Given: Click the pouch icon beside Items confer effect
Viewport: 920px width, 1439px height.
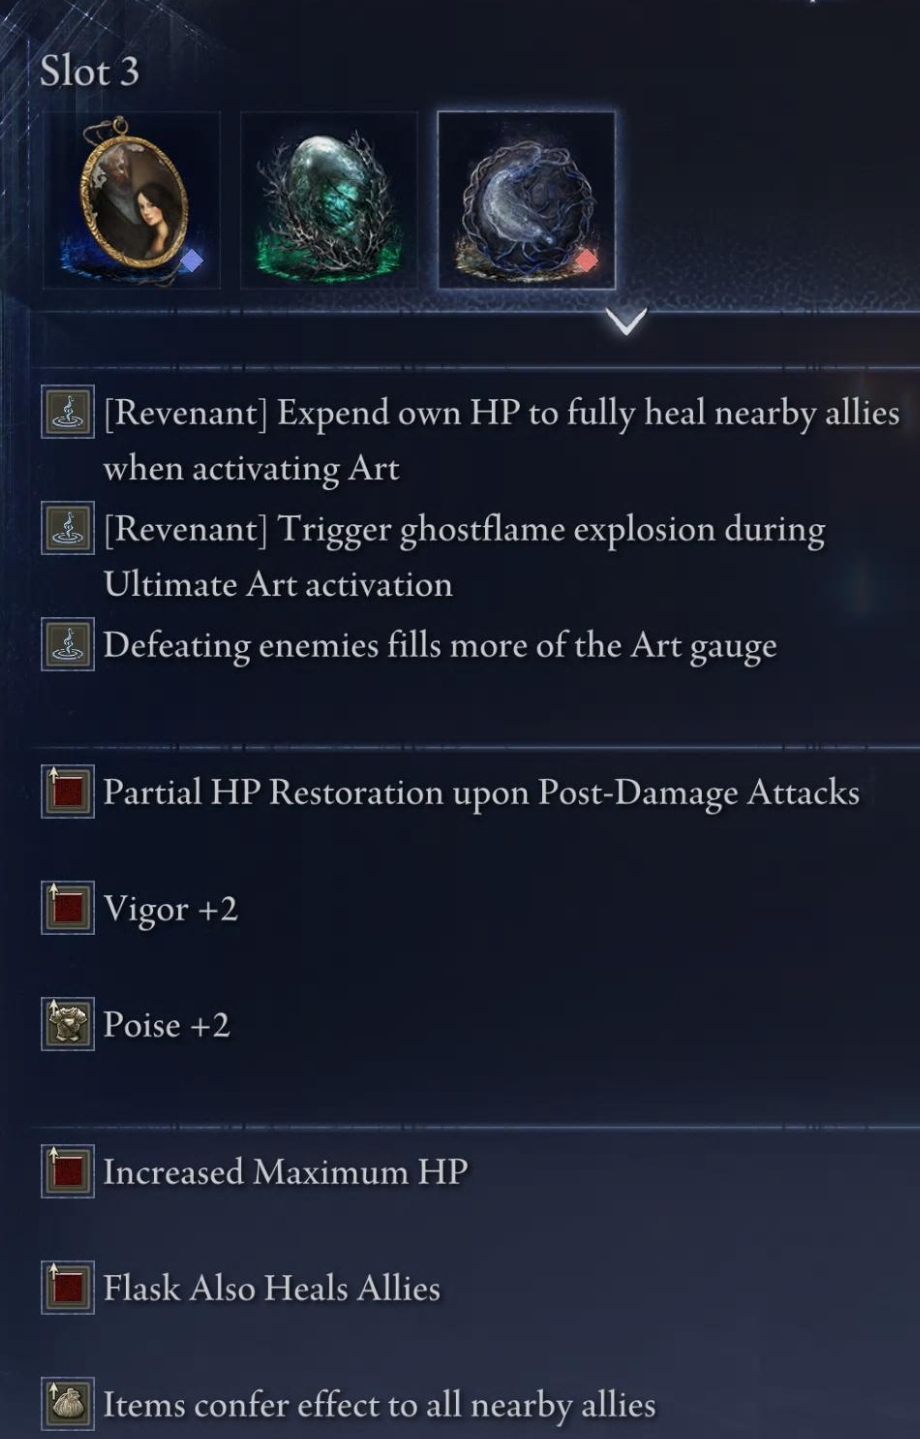Looking at the screenshot, I should (x=68, y=1403).
